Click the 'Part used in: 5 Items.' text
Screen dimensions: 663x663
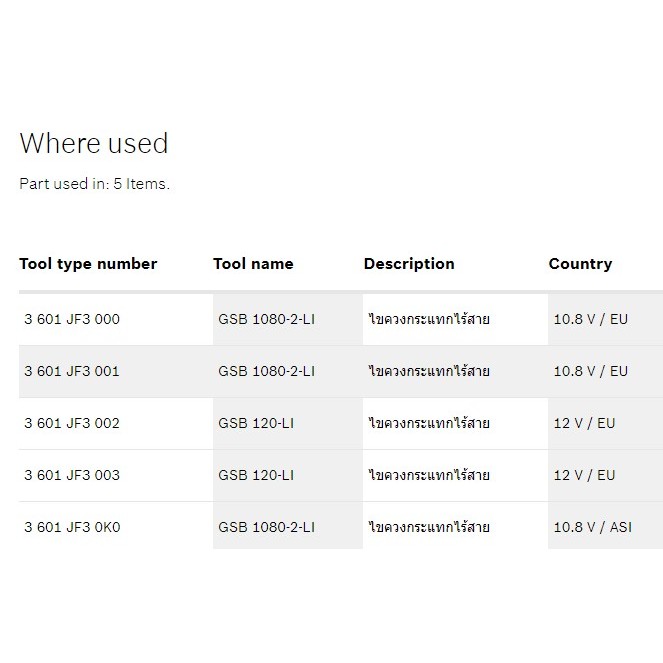coord(94,184)
